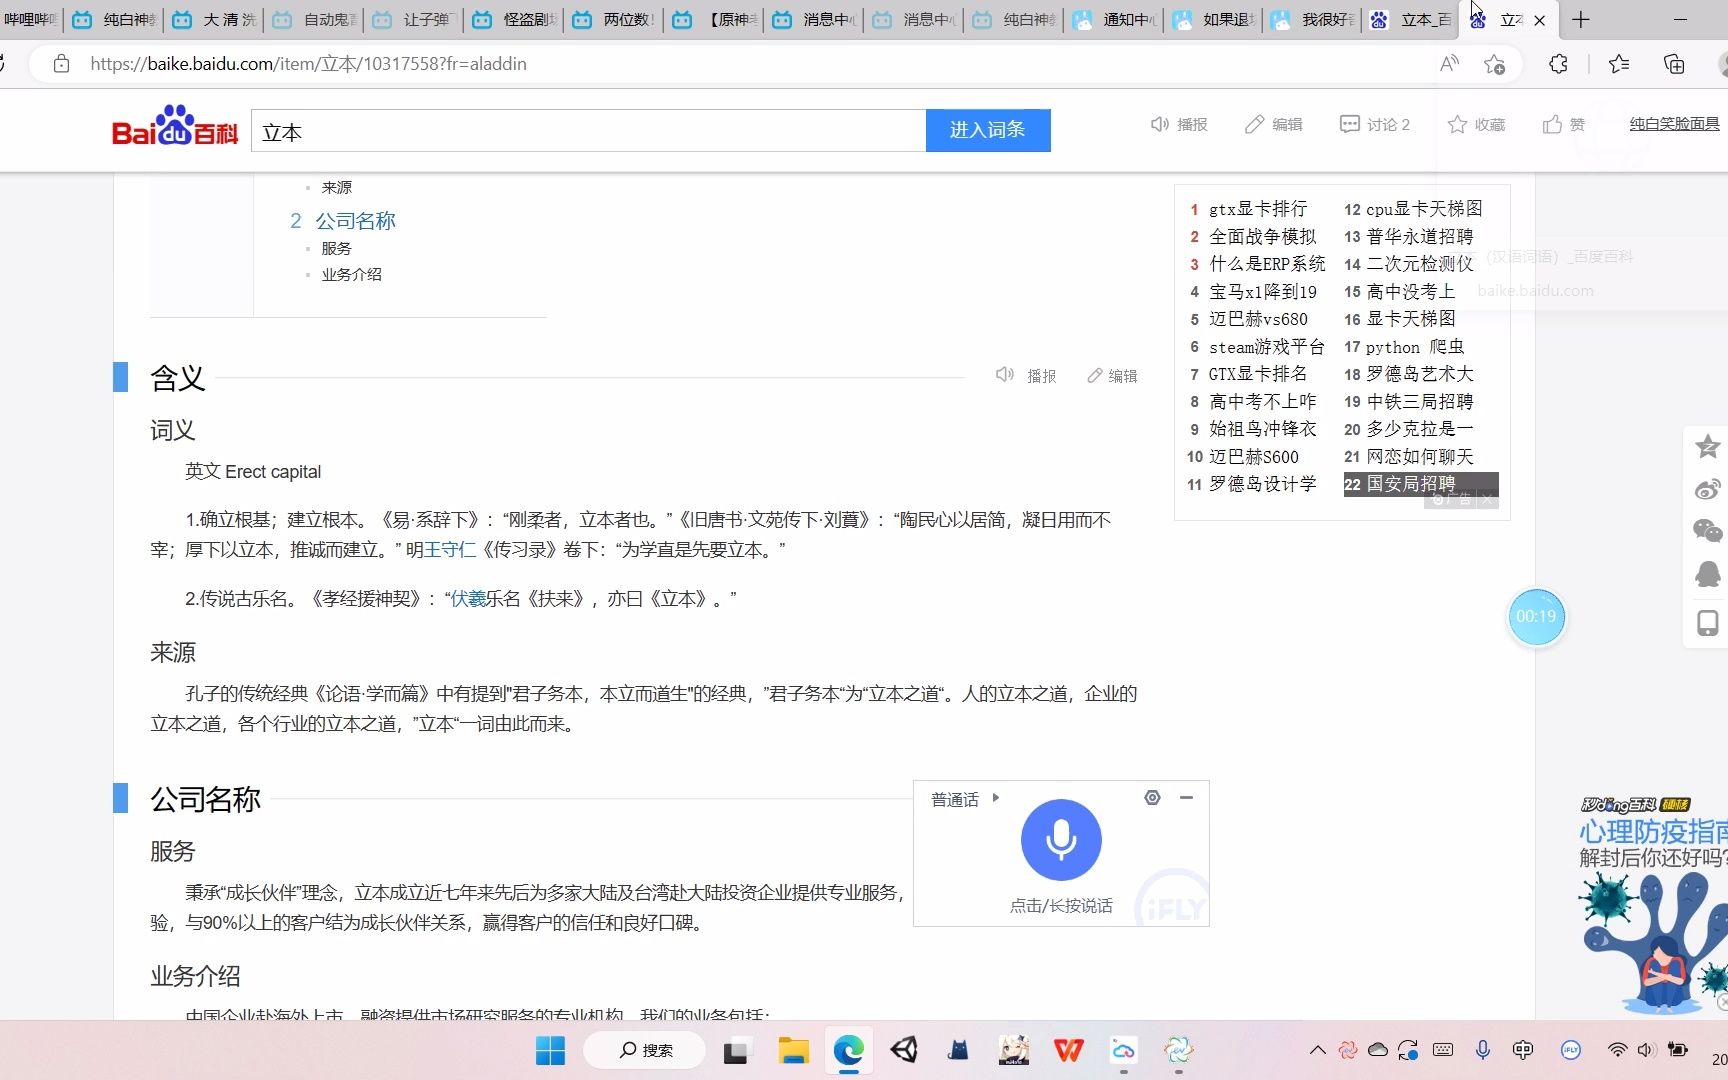Image resolution: width=1728 pixels, height=1080 pixels.
Task: Switch to the 通知中心 tab
Action: 1115,20
